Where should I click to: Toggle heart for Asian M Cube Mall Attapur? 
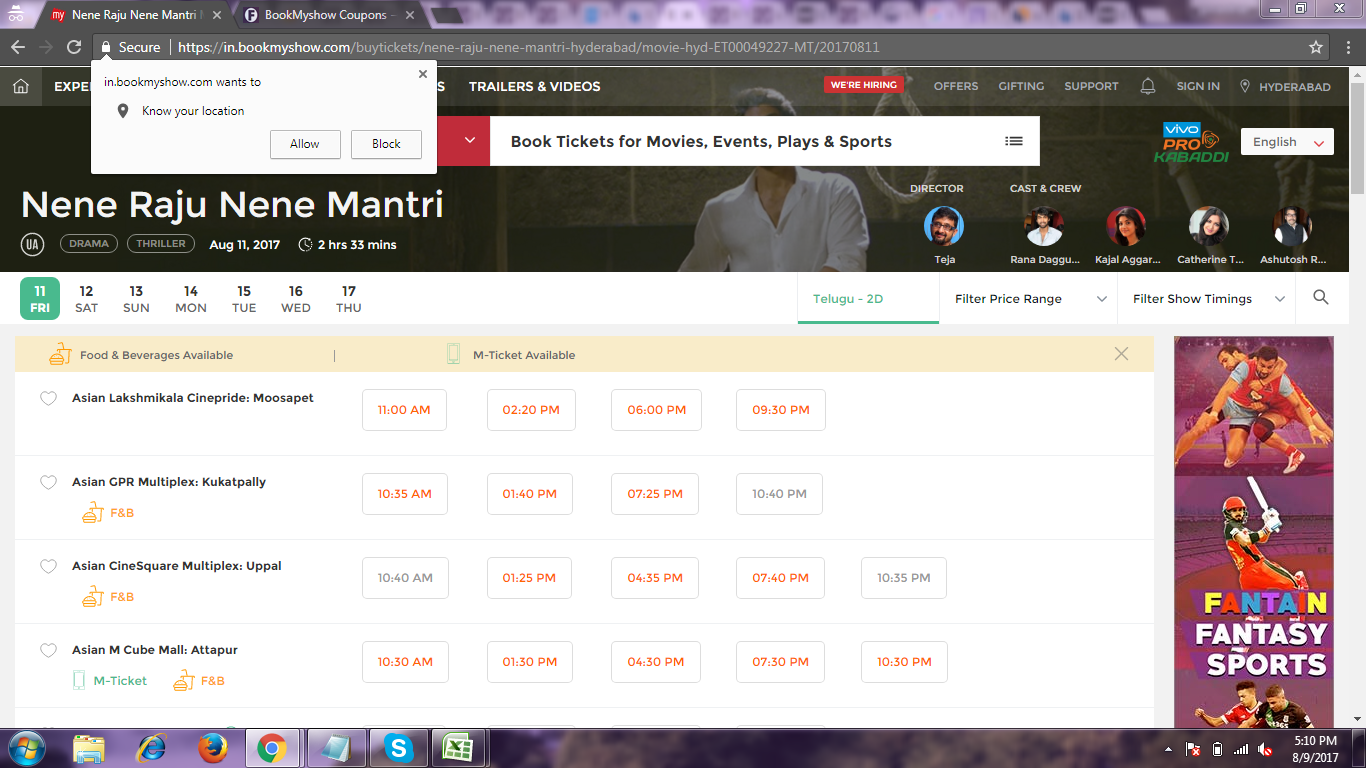(48, 650)
